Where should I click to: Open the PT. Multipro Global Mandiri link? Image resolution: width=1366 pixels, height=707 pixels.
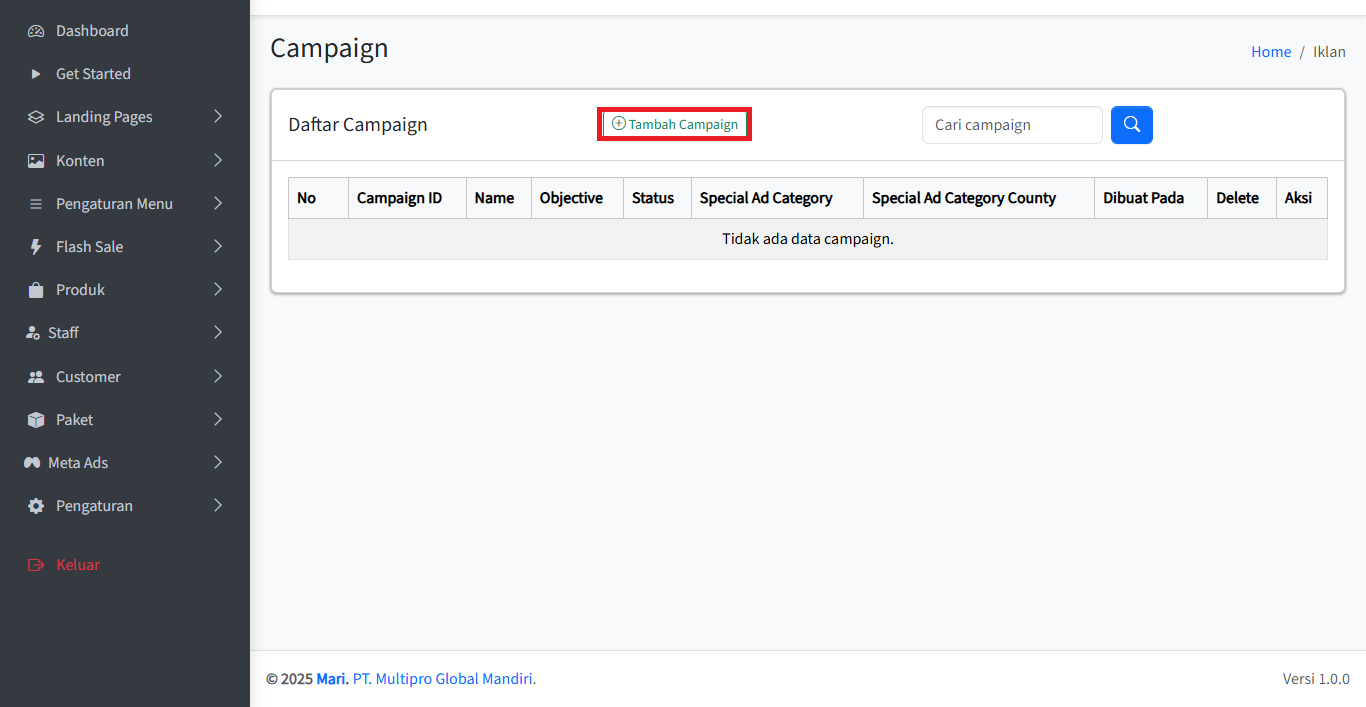(x=443, y=679)
